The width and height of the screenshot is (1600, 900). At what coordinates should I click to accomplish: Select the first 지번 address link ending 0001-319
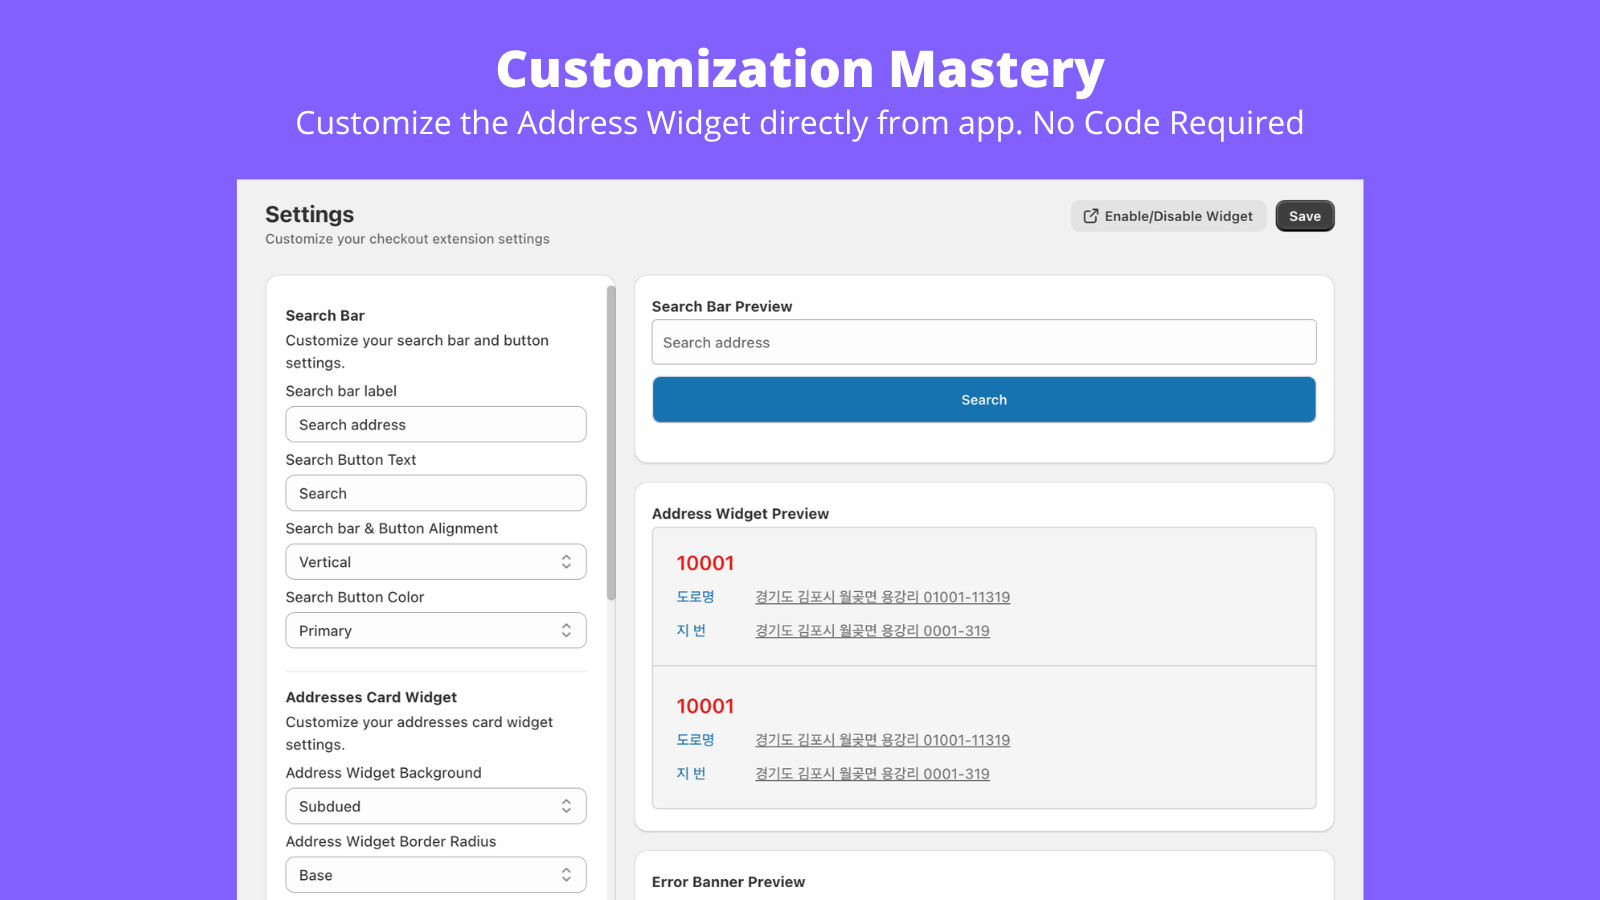[x=872, y=631]
